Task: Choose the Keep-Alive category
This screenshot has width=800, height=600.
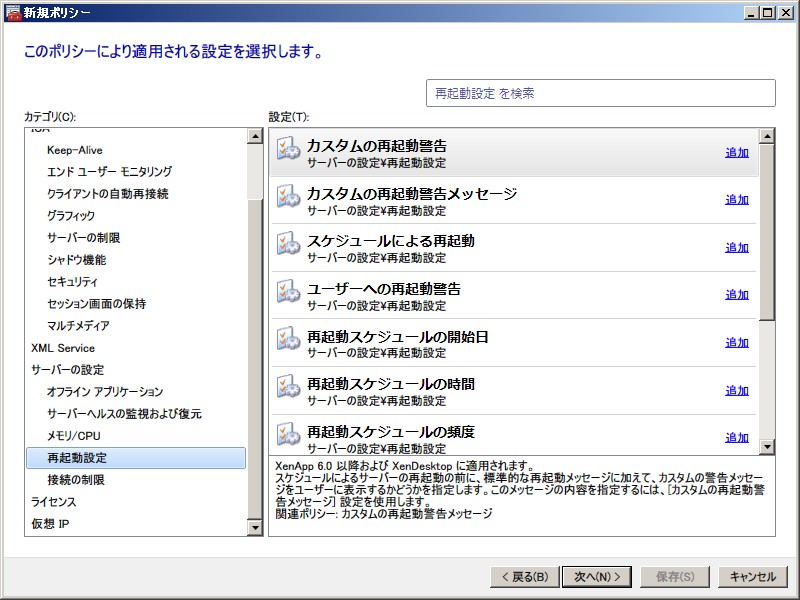Action: tap(74, 150)
